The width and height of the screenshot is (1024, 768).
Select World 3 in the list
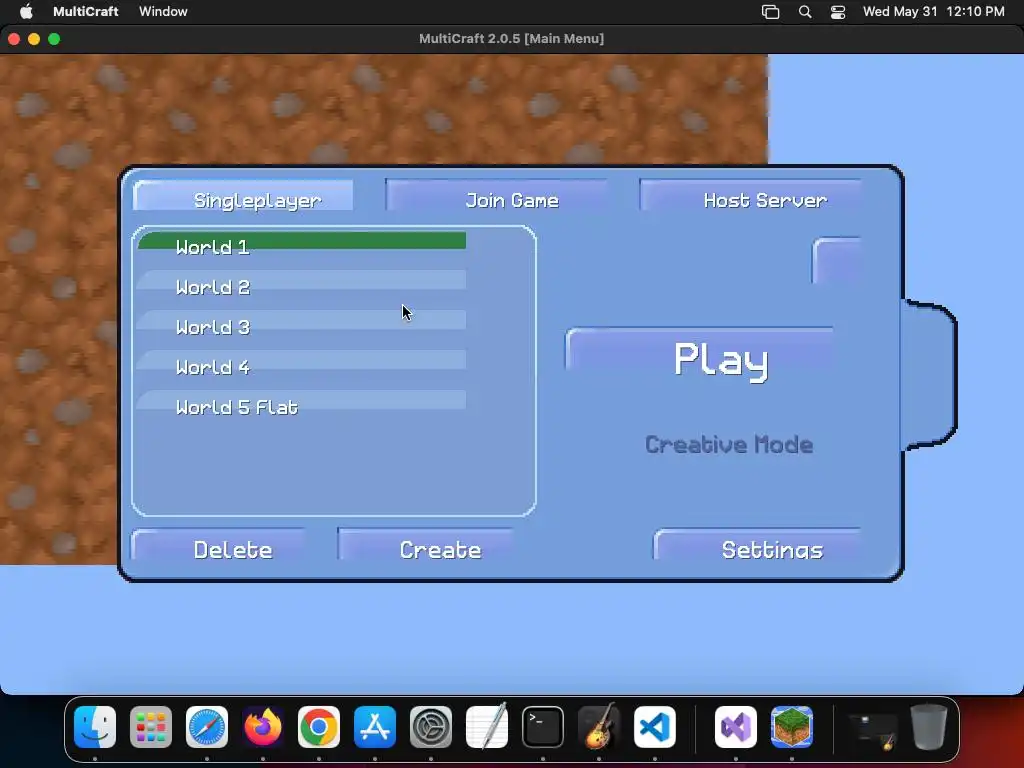[x=302, y=321]
